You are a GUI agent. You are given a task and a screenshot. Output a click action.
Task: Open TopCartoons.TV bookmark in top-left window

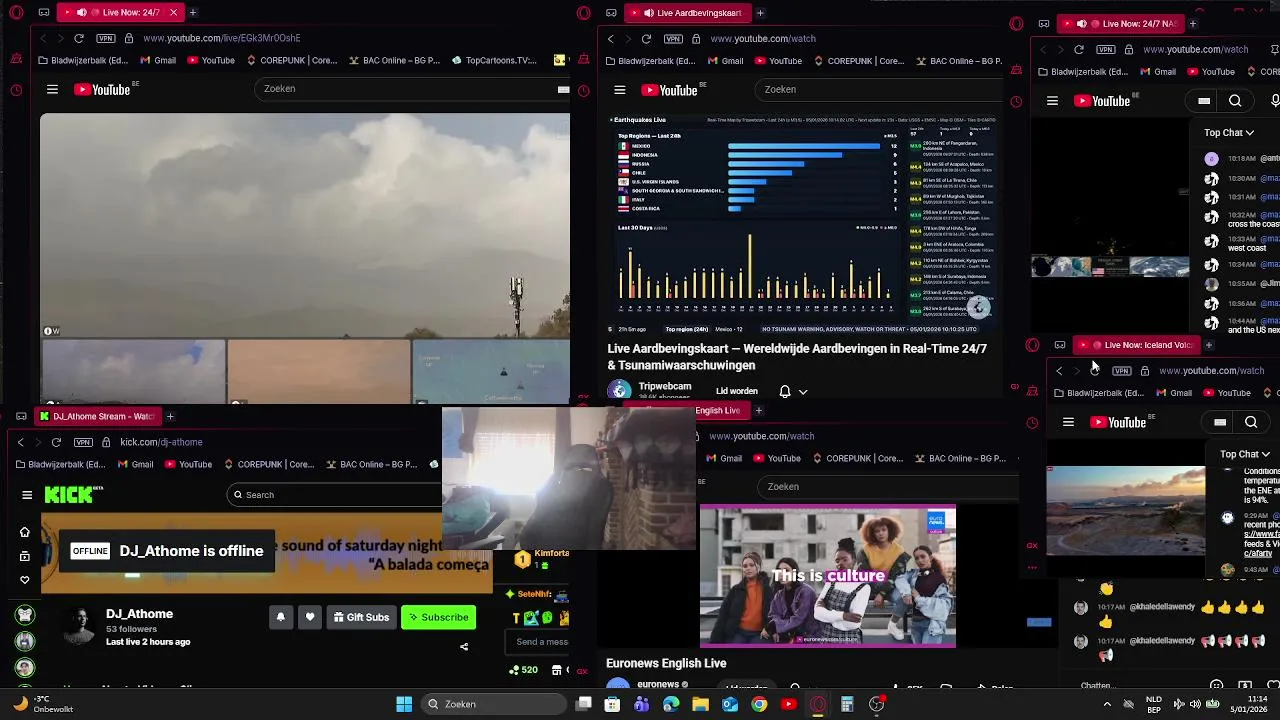[x=494, y=60]
